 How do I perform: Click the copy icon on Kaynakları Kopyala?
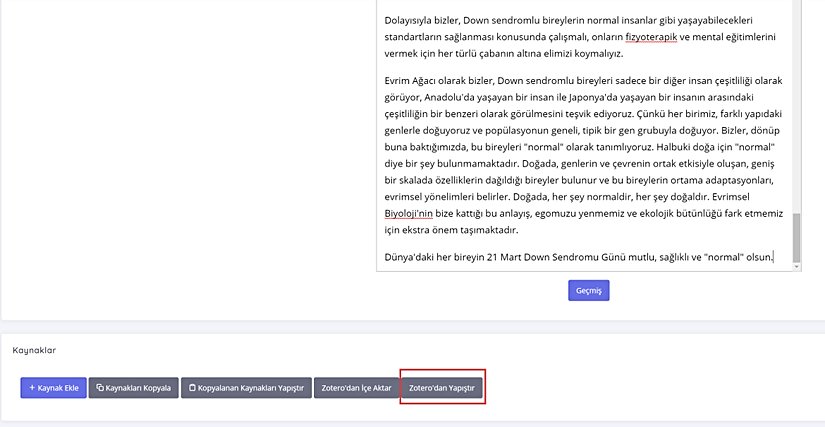coord(100,388)
